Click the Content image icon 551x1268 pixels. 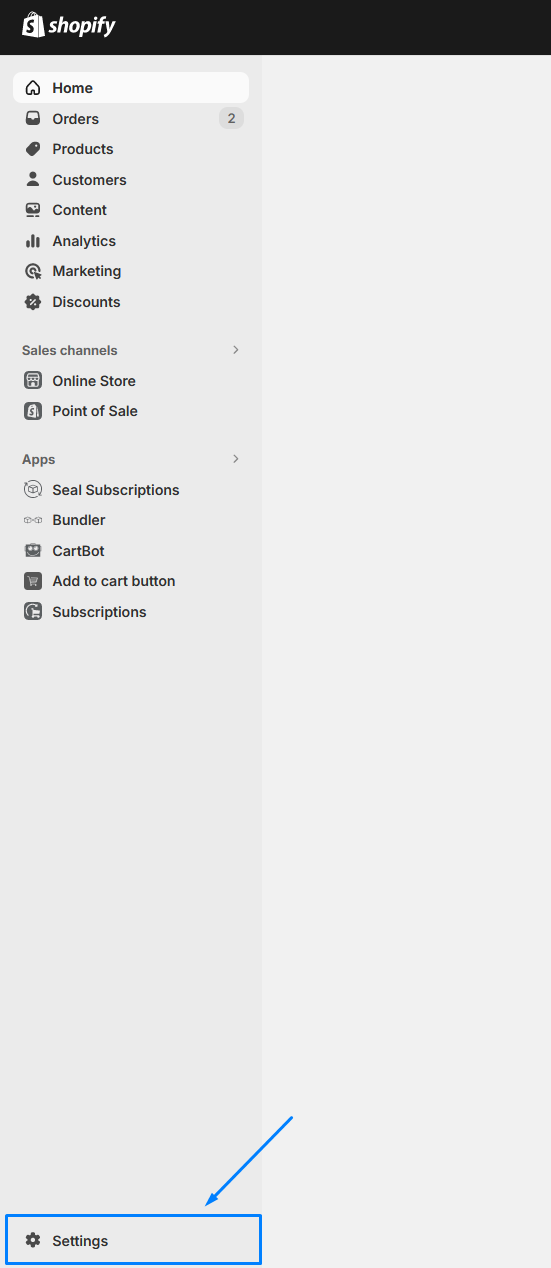(x=33, y=210)
